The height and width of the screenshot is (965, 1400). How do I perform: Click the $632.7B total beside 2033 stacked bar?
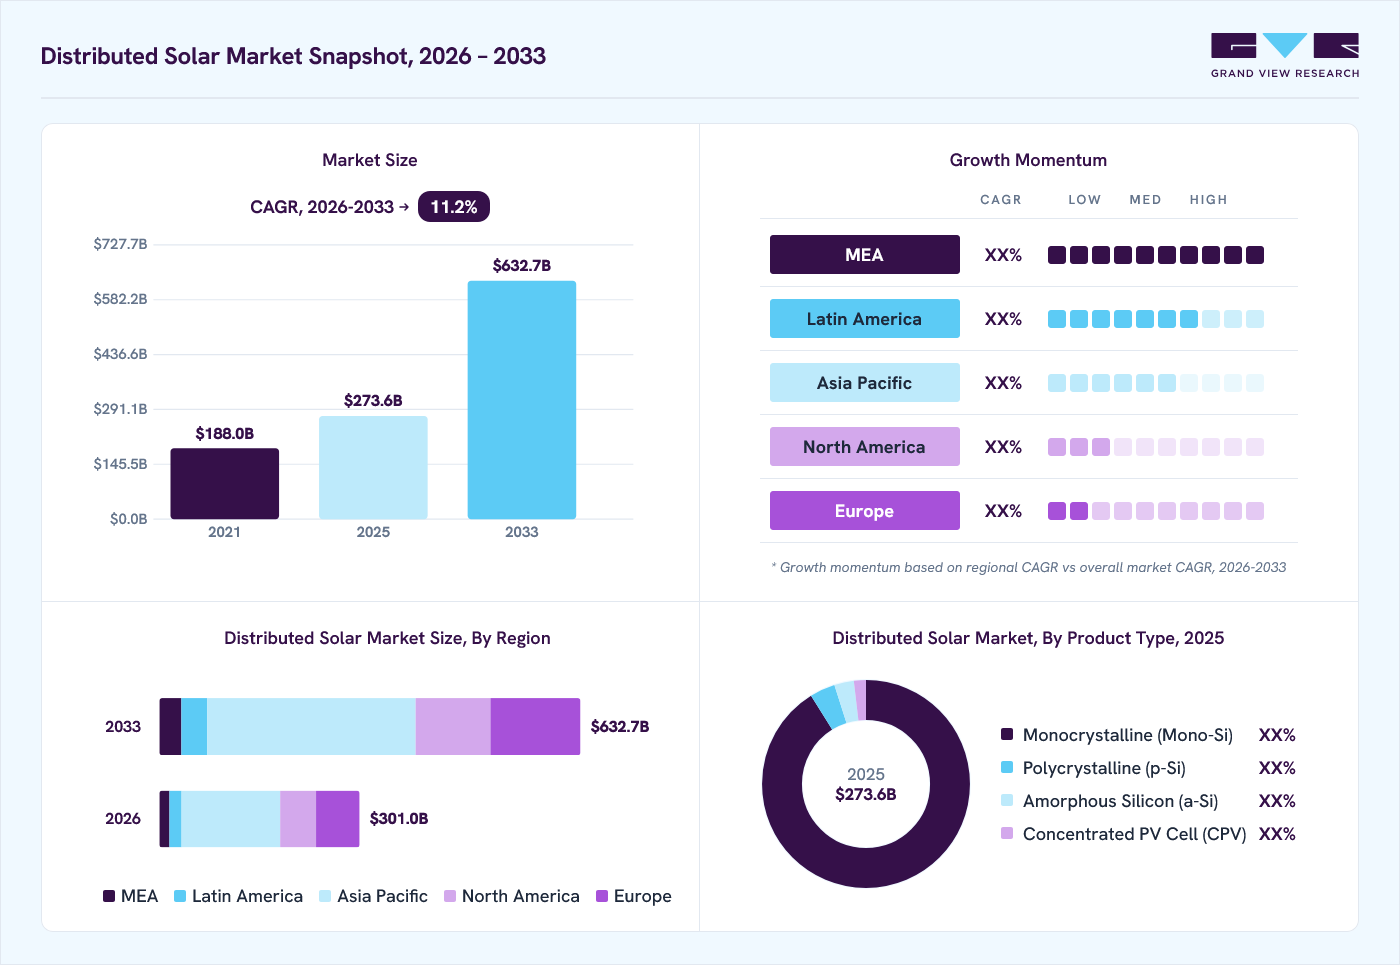click(620, 726)
